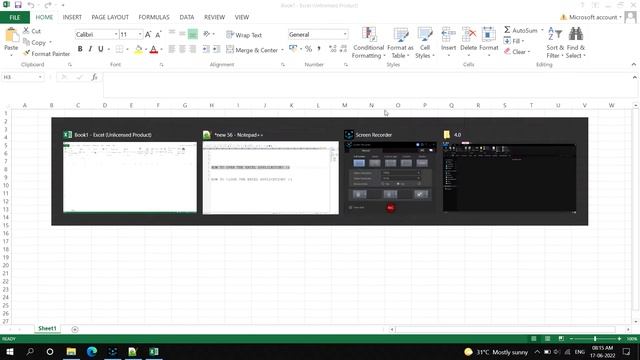
Task: Select the Screen Recorder window thumbnail
Action: 390,178
